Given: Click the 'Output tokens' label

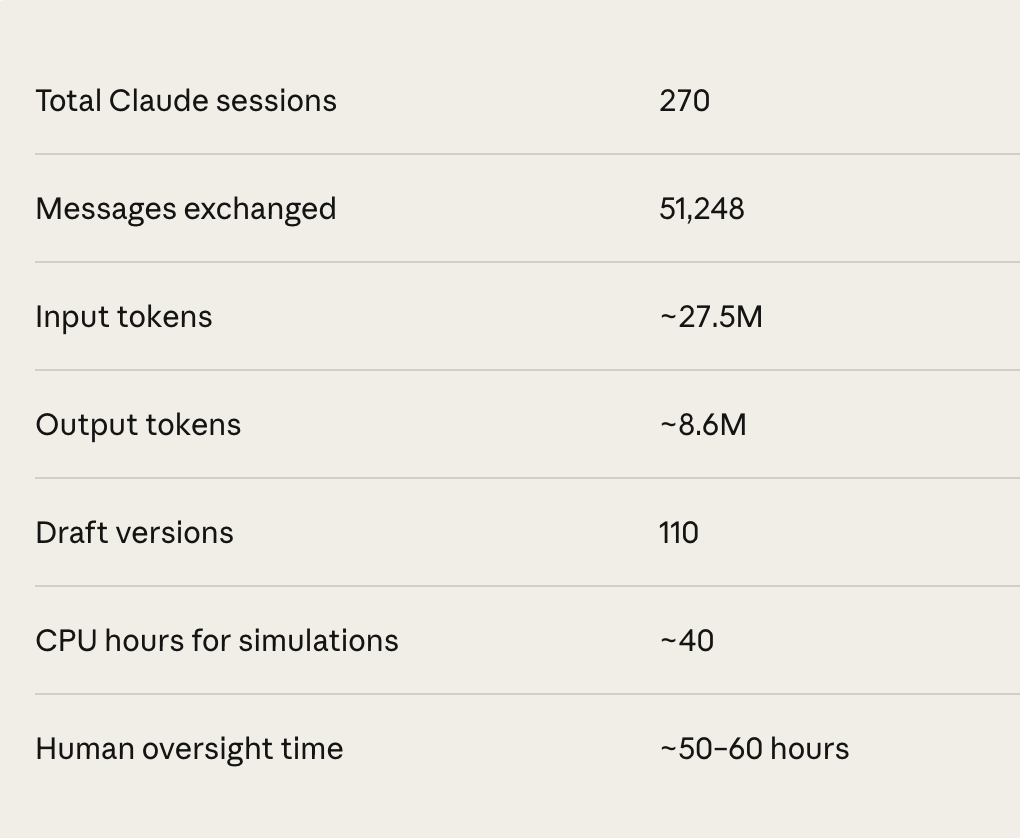Looking at the screenshot, I should 138,425.
